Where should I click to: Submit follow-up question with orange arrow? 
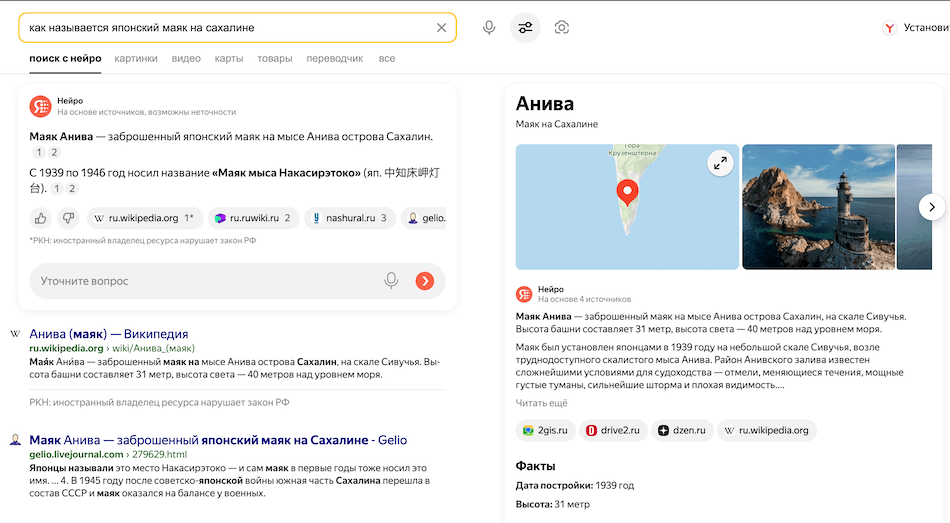(x=425, y=281)
